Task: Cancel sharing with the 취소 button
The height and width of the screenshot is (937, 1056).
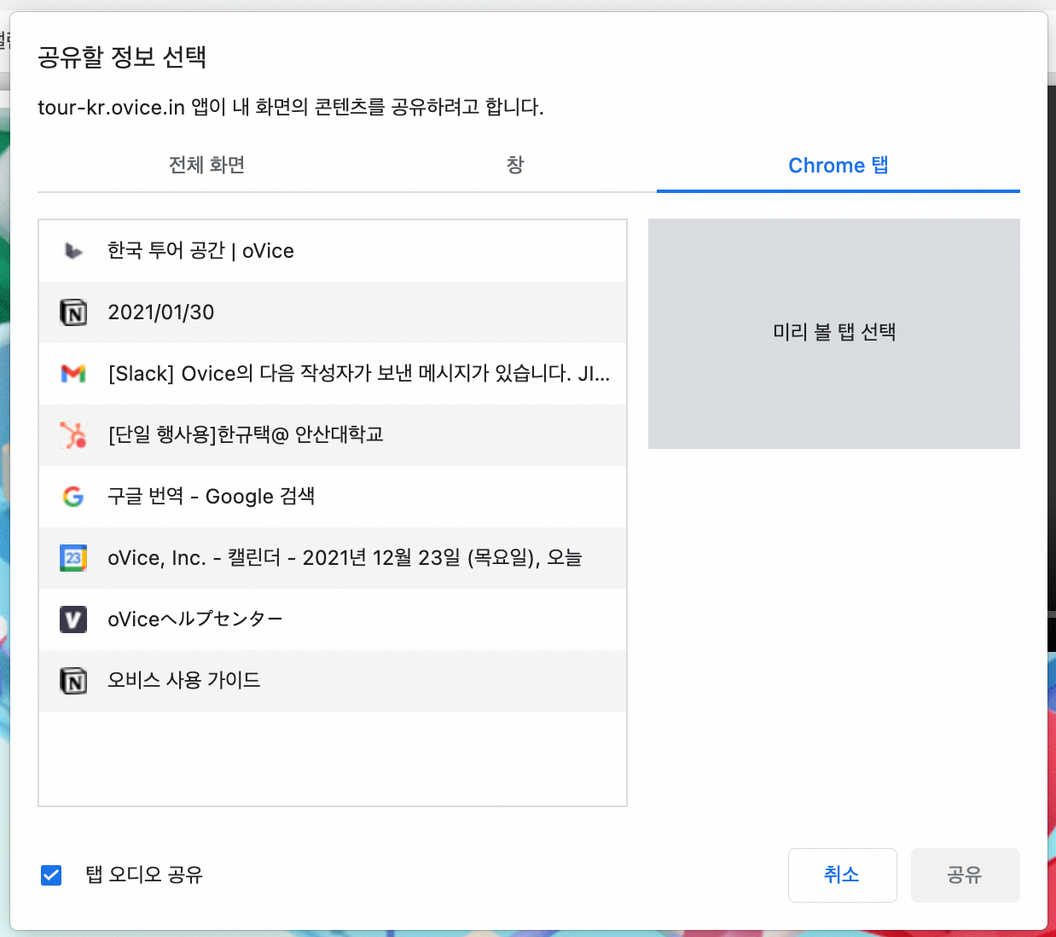Action: click(842, 875)
